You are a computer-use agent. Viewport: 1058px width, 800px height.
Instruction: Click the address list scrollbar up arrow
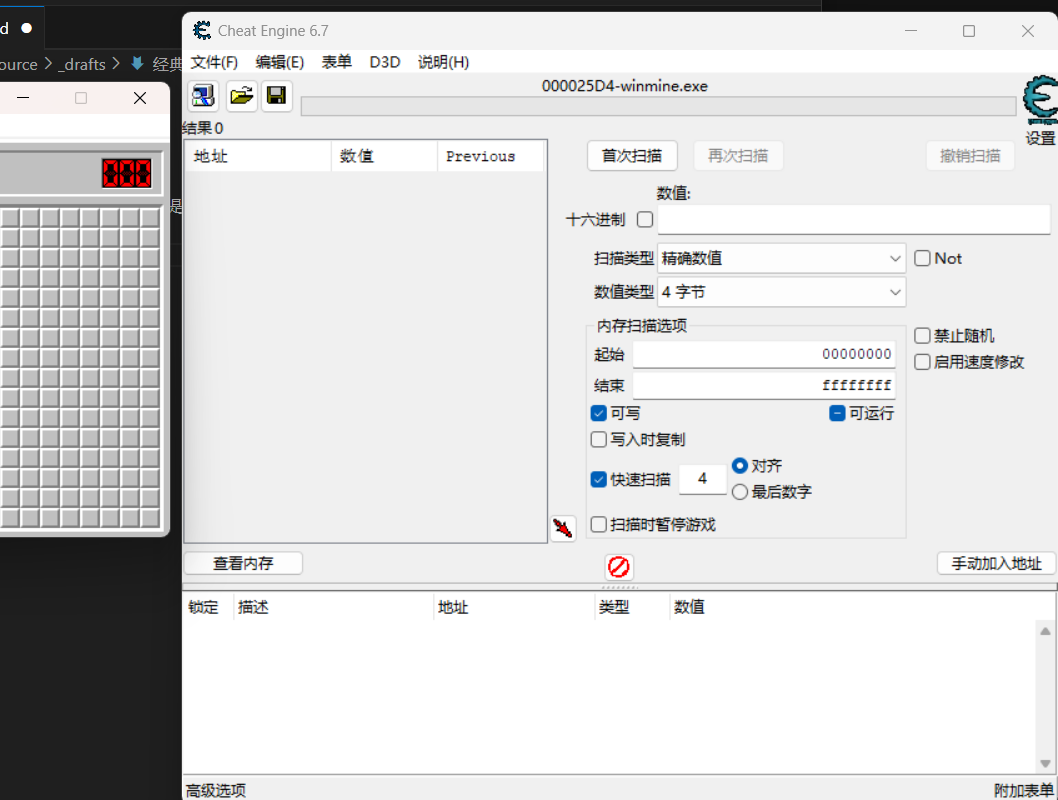coord(1045,631)
